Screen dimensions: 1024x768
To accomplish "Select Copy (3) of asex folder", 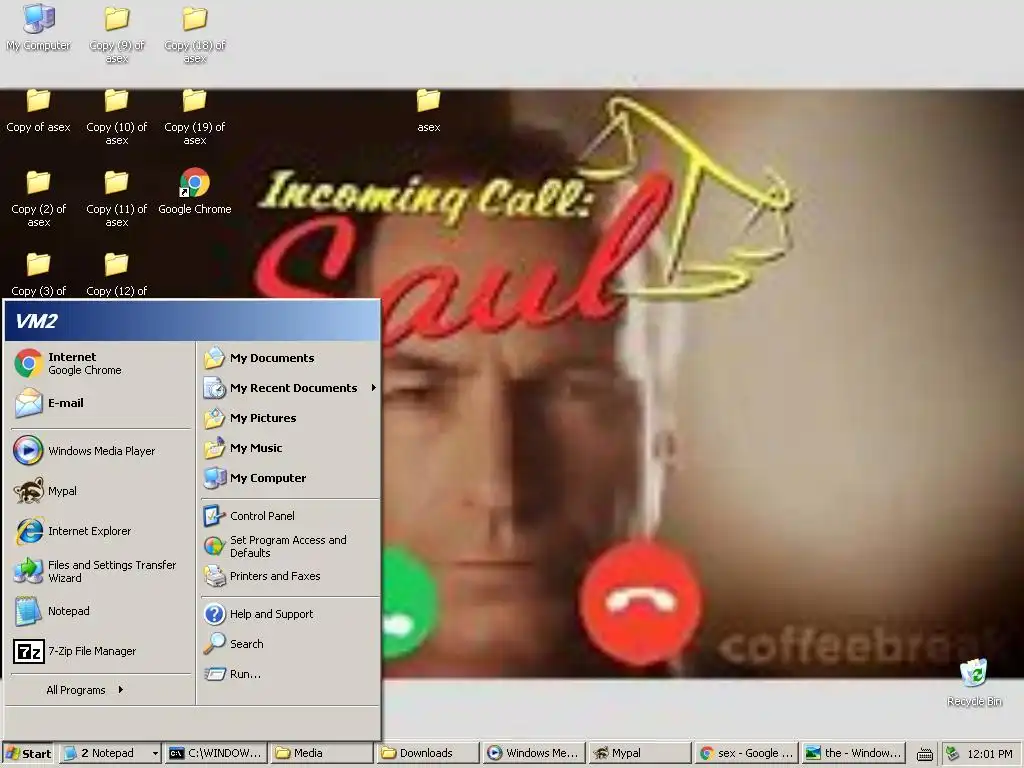I will [x=39, y=274].
